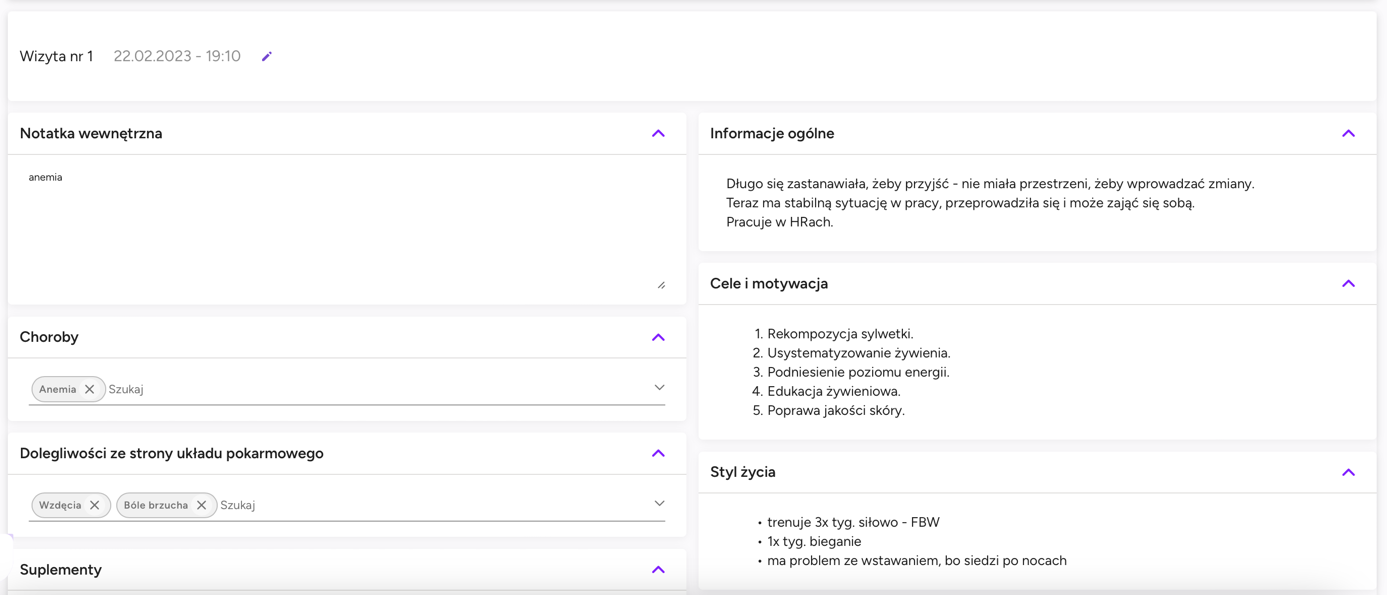Collapse Dolegliwości ze strony układu pokarmowego section

(658, 453)
